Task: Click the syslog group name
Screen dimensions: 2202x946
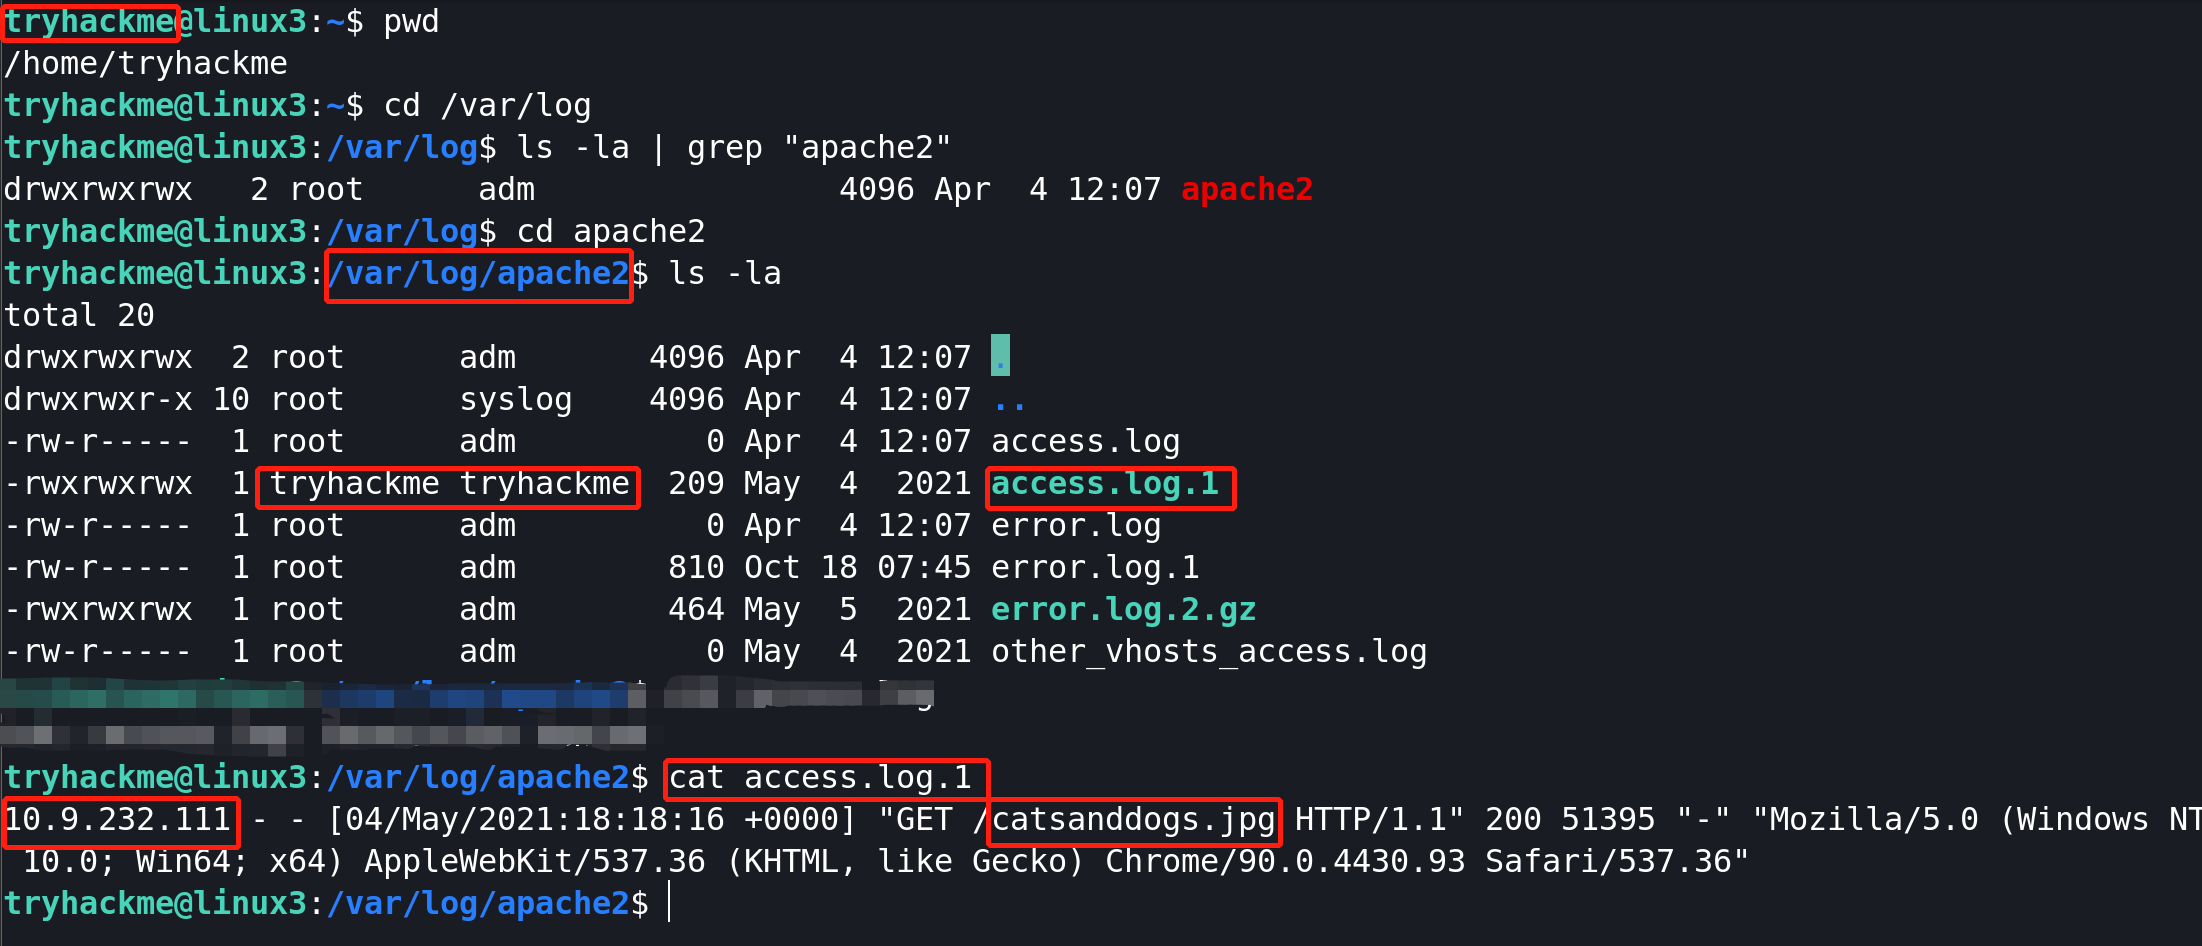Action: coord(515,400)
